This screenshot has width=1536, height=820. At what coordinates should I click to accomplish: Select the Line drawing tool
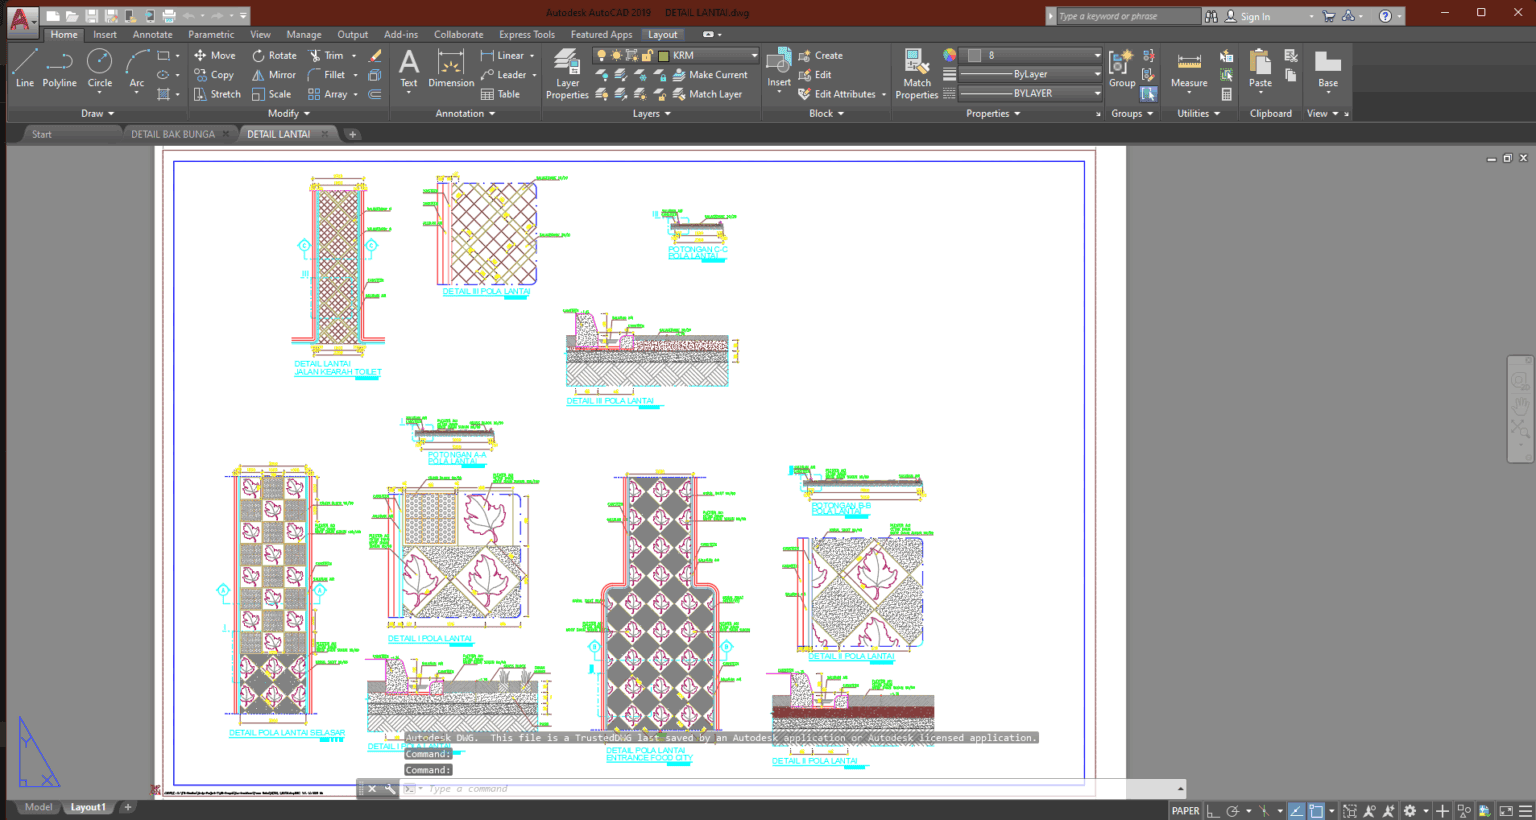point(24,70)
